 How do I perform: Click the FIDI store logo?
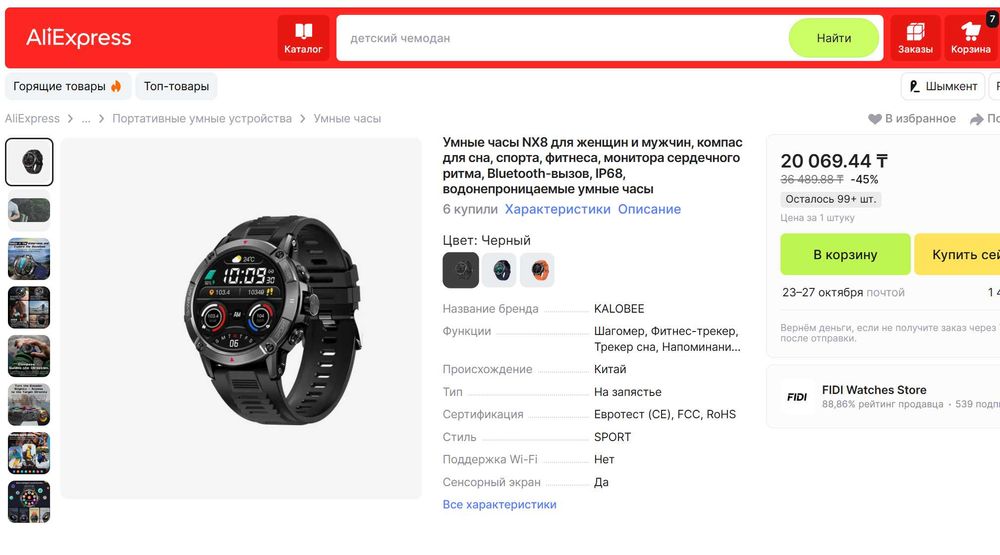[x=797, y=397]
